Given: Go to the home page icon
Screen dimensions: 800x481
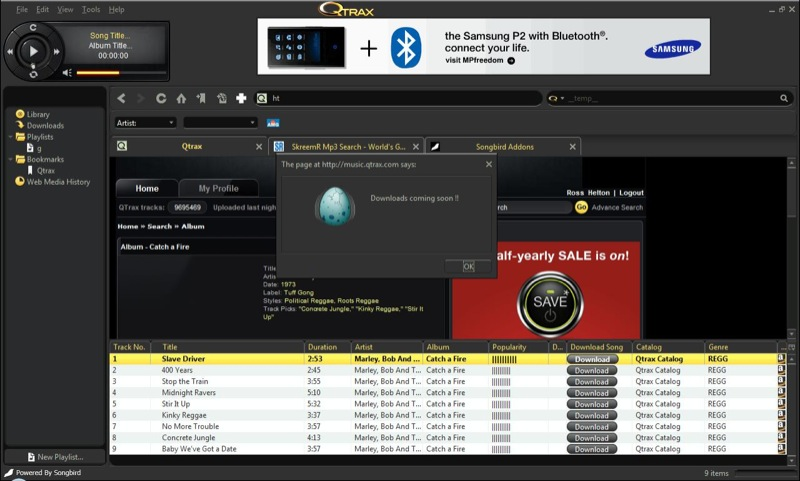Looking at the screenshot, I should click(181, 98).
